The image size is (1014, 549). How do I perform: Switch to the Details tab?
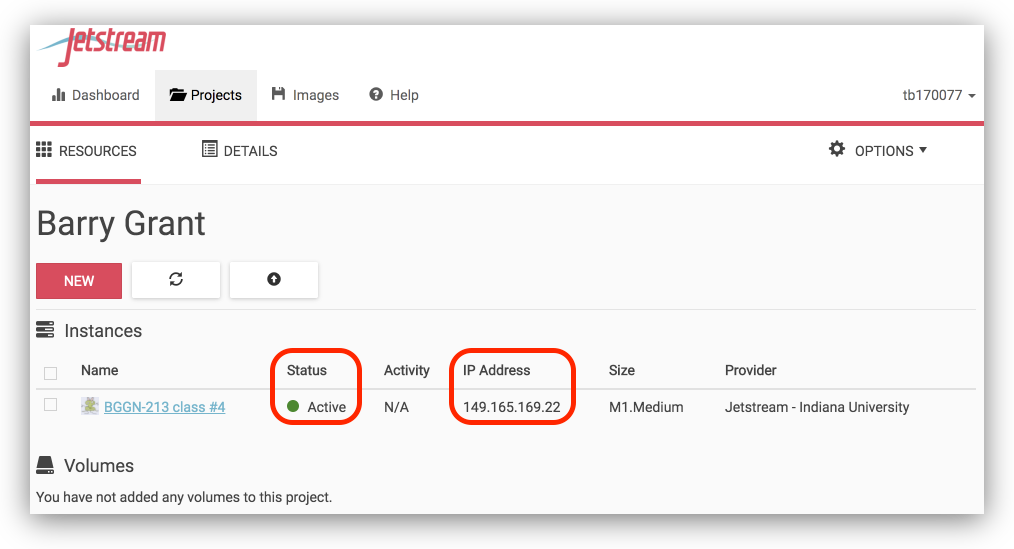pos(240,151)
